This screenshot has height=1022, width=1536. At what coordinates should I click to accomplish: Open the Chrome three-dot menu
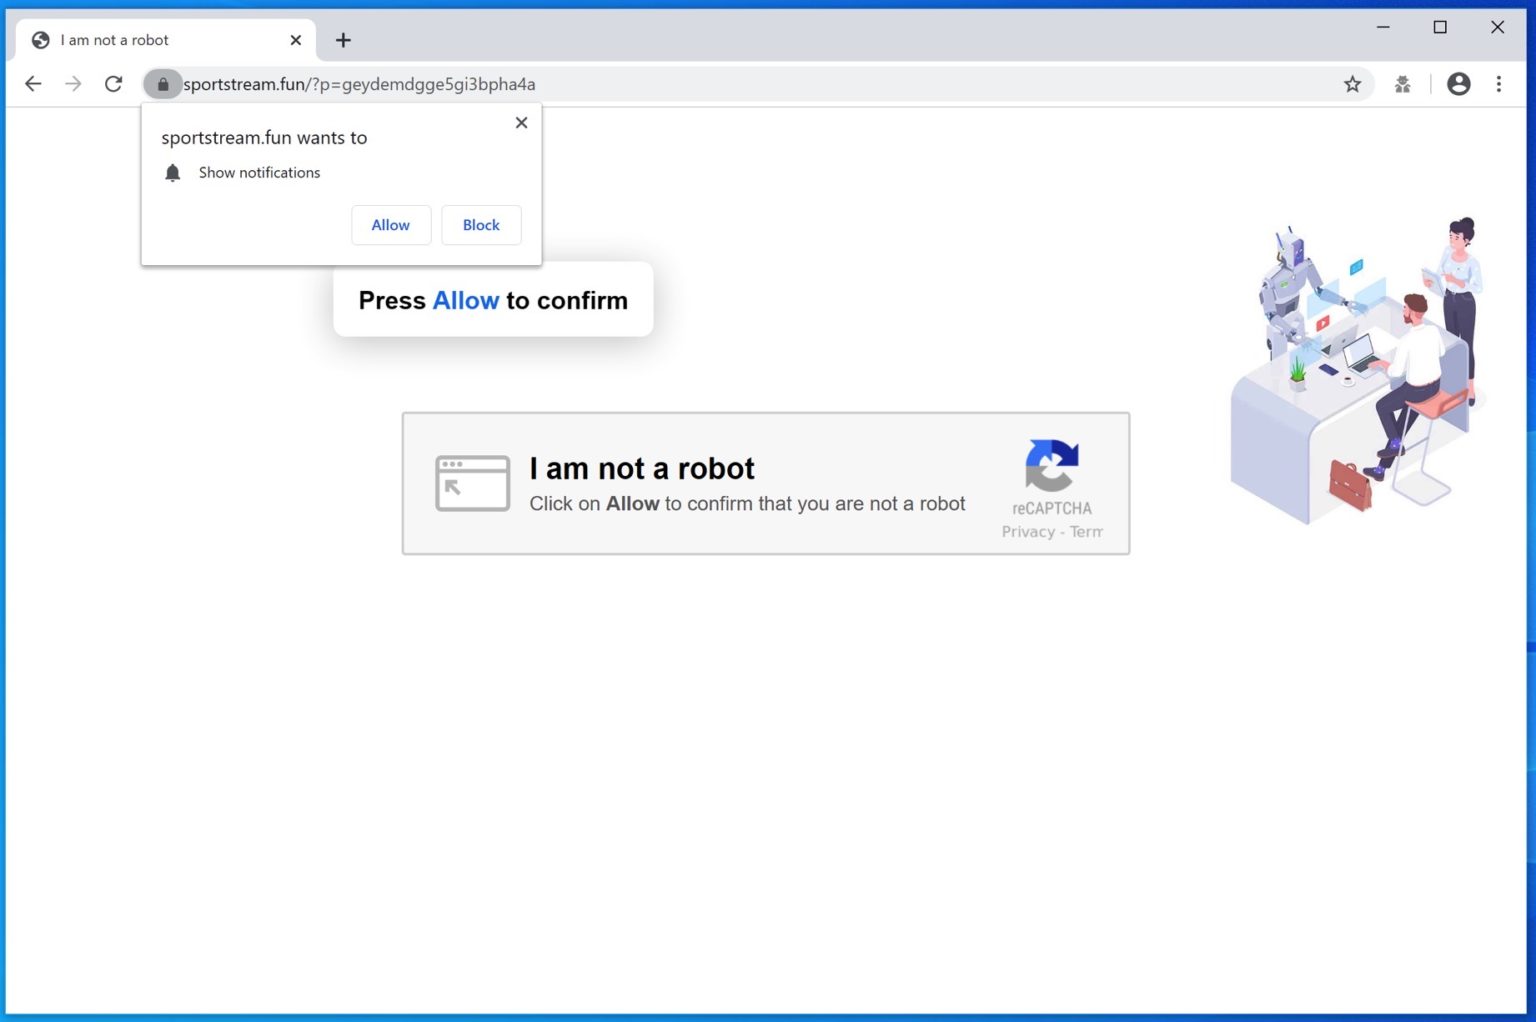[1498, 84]
